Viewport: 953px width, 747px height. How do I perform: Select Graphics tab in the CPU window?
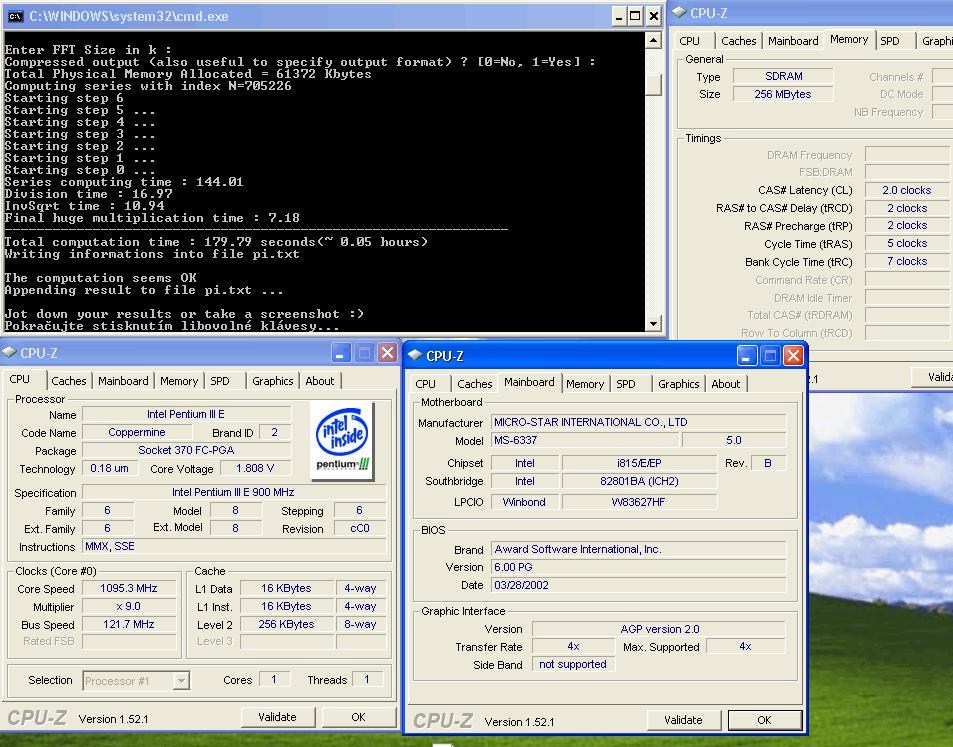(x=272, y=381)
